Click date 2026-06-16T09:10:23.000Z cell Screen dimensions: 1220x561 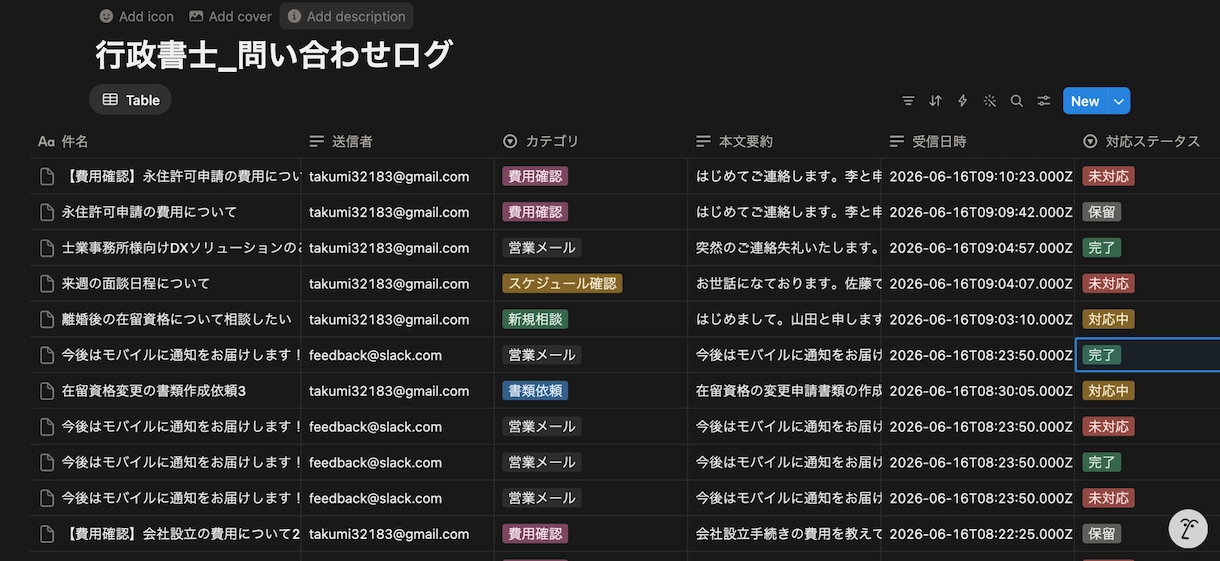click(x=978, y=176)
